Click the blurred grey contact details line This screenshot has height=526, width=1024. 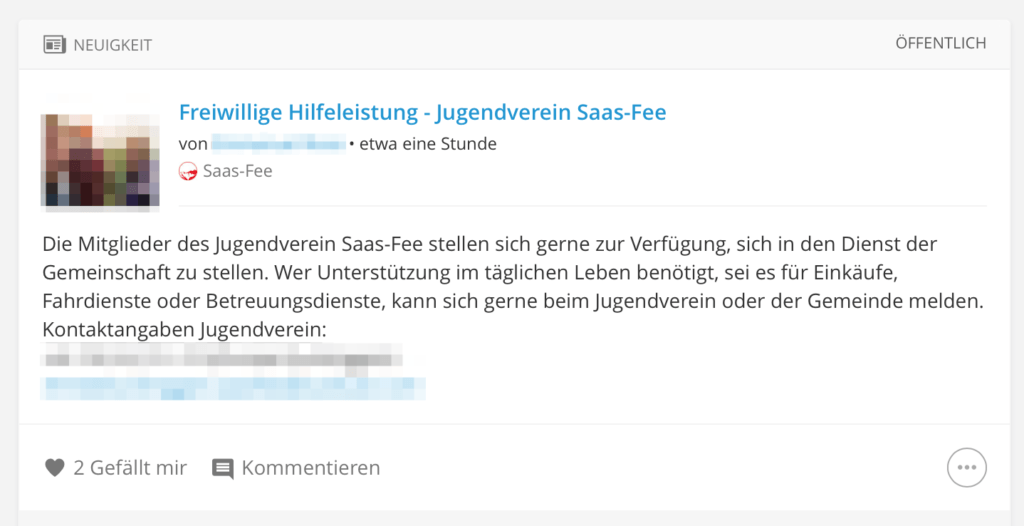pyautogui.click(x=221, y=359)
